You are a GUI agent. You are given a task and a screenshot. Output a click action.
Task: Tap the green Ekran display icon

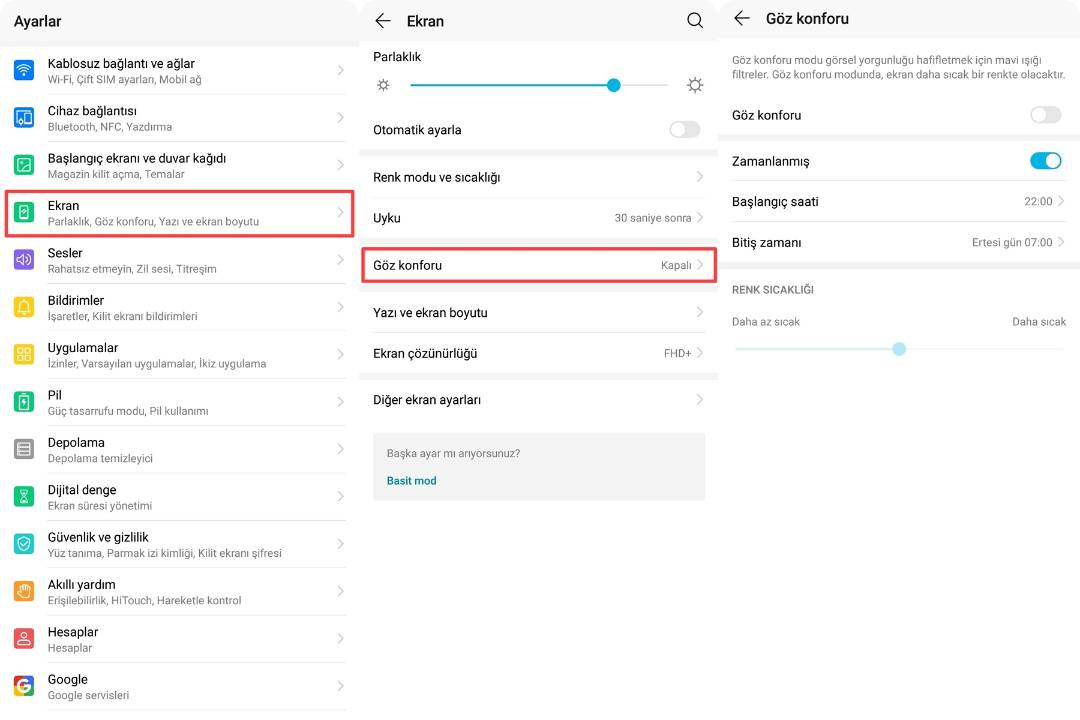(24, 213)
